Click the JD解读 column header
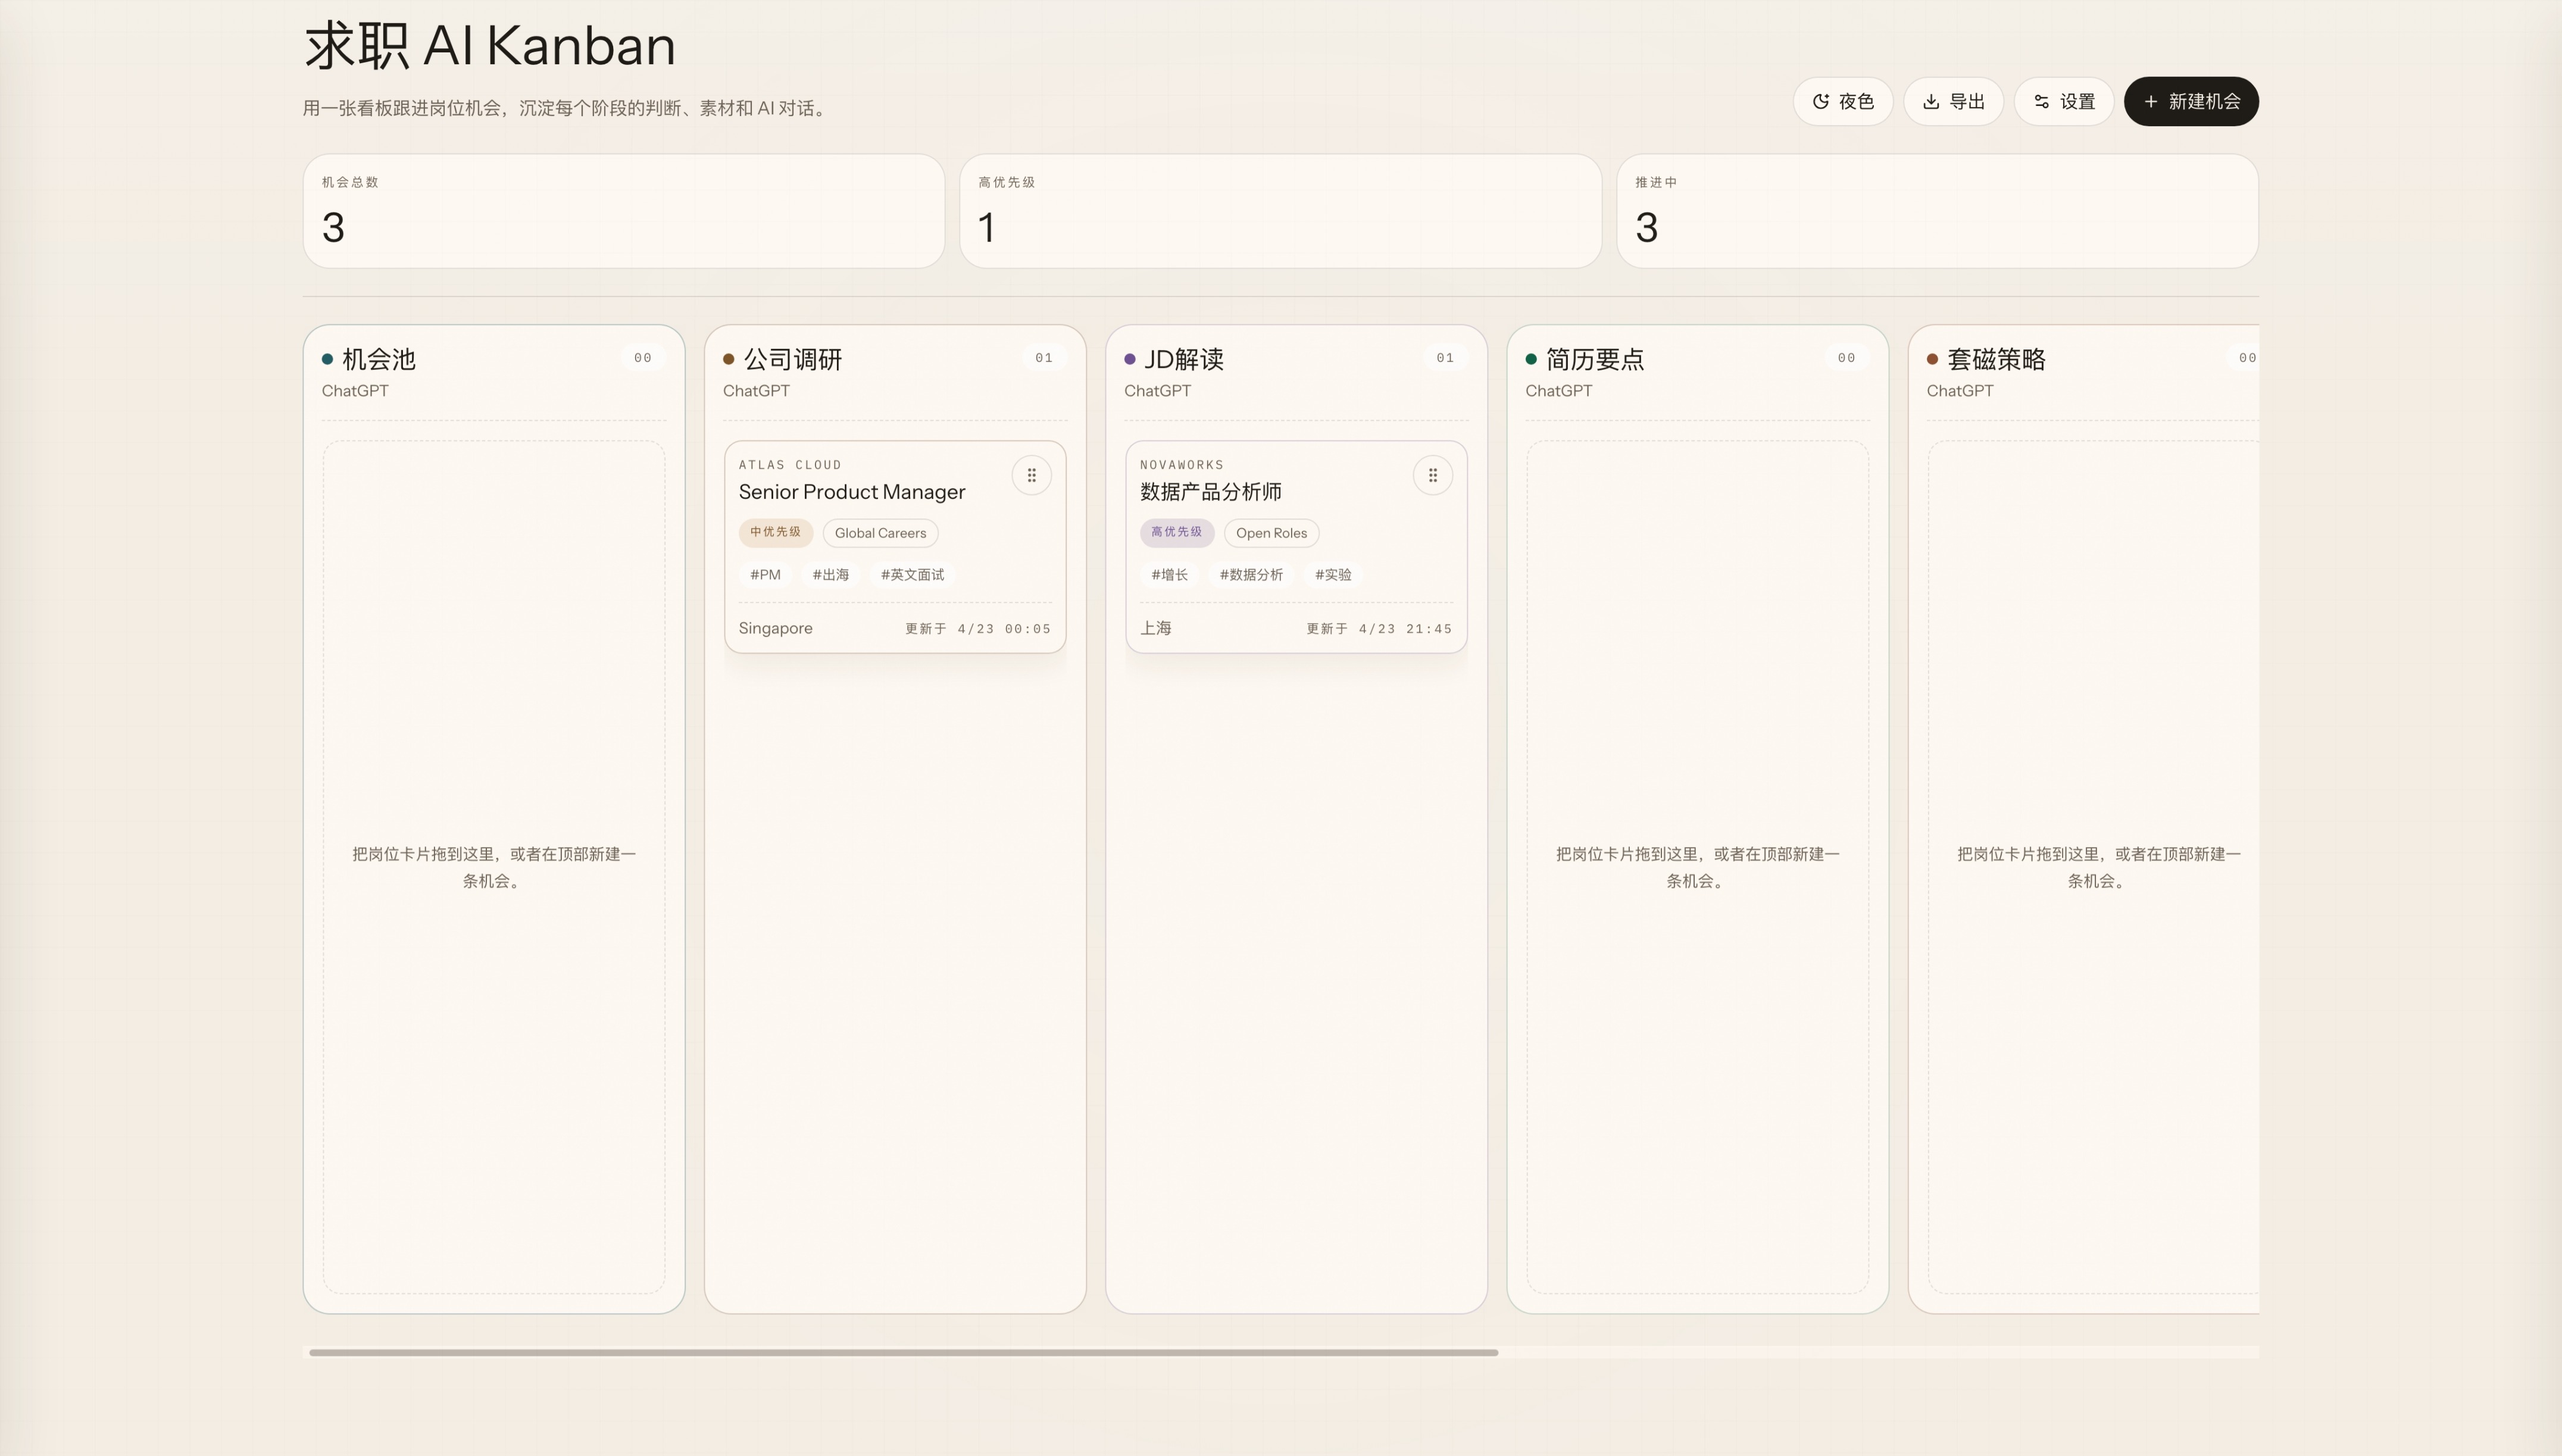2562x1456 pixels. tap(1184, 359)
